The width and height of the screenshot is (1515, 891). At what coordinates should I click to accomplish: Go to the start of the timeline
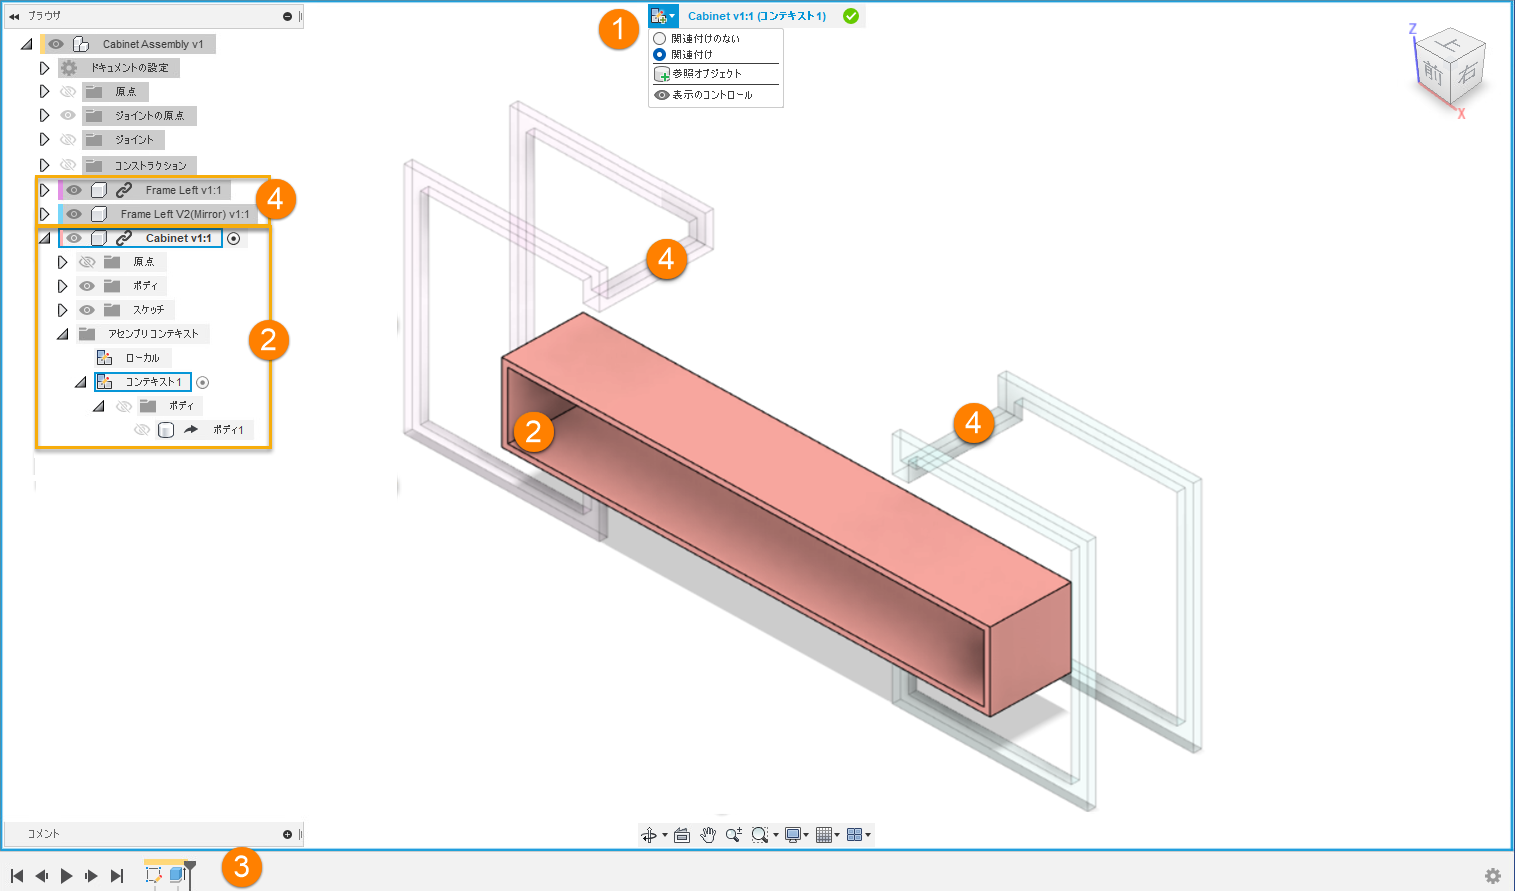(17, 876)
